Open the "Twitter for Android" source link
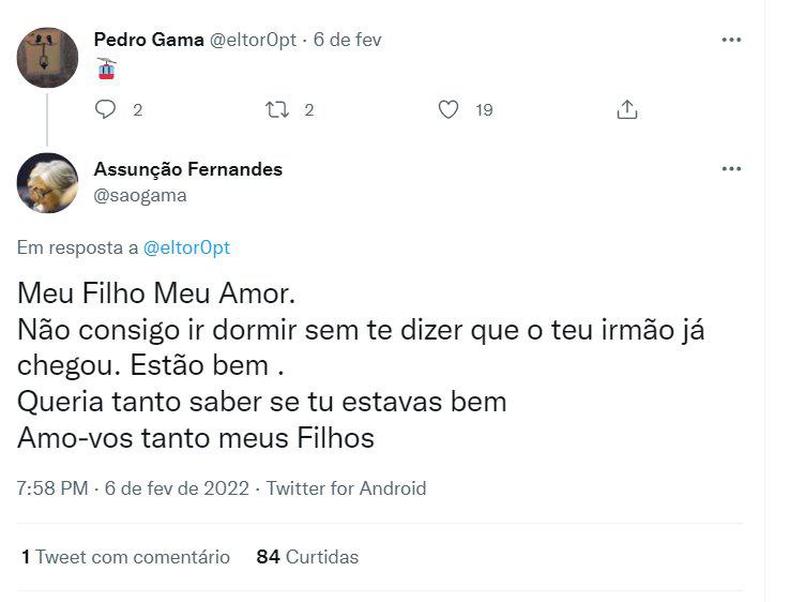 pyautogui.click(x=346, y=489)
